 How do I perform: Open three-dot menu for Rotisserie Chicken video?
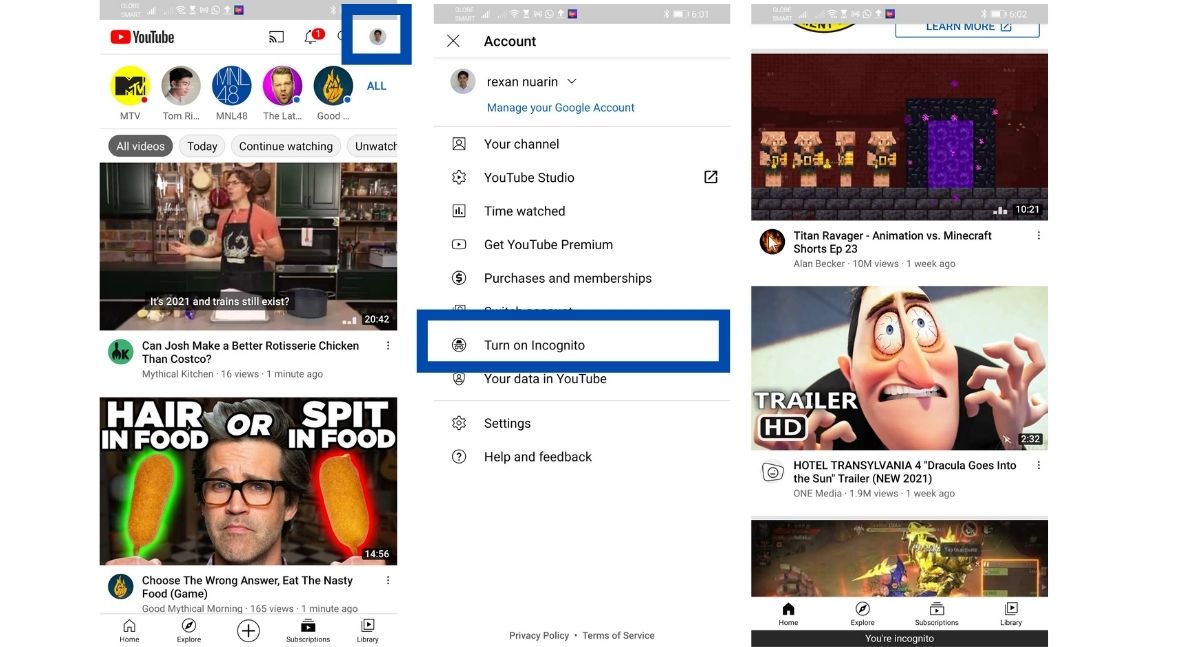[x=388, y=346]
